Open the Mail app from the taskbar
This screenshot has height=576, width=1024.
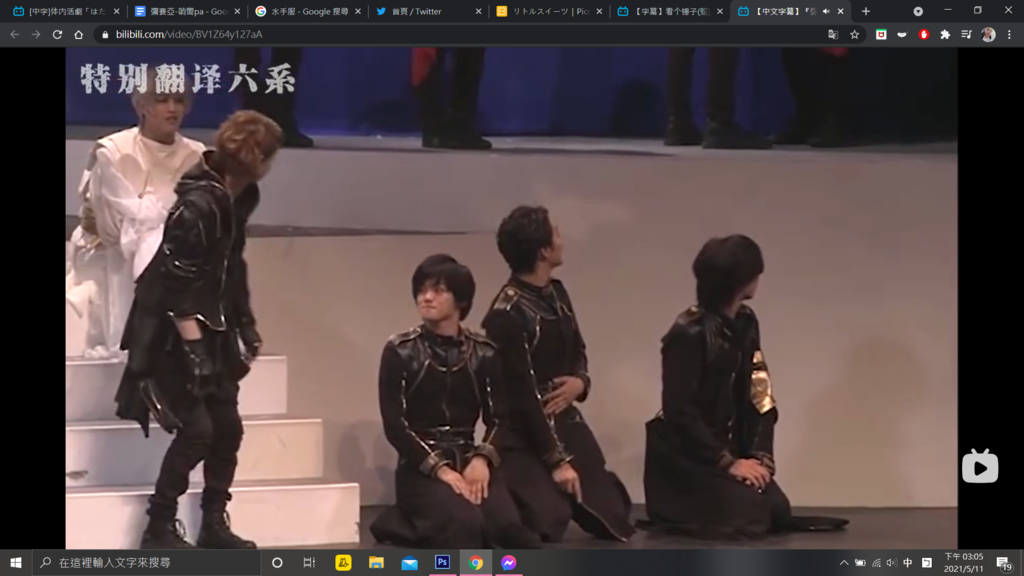tap(409, 562)
